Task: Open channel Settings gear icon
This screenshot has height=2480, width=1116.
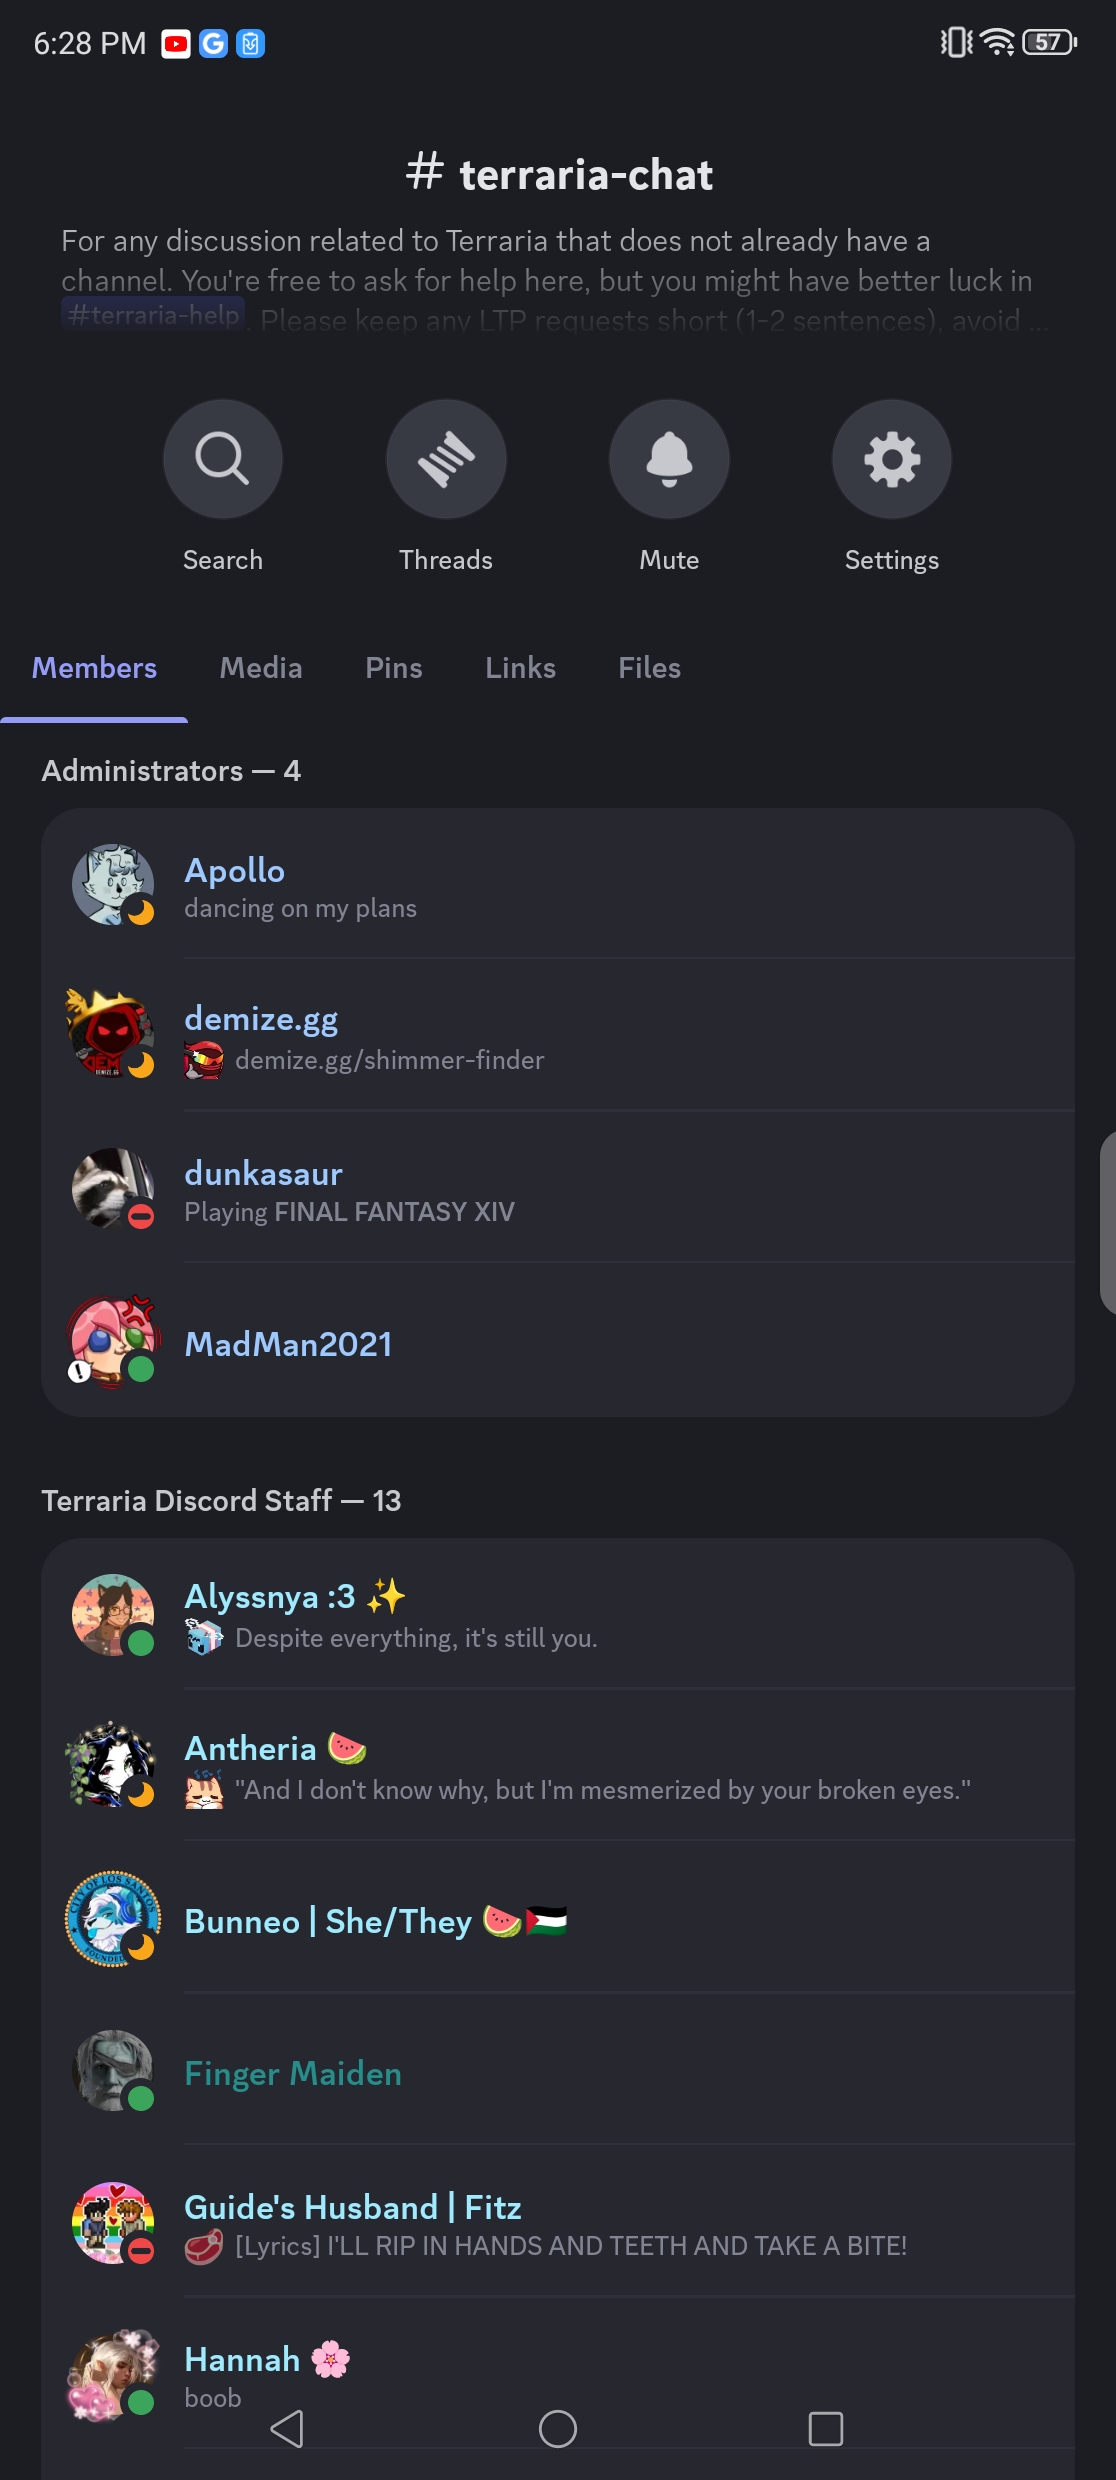Action: [892, 459]
